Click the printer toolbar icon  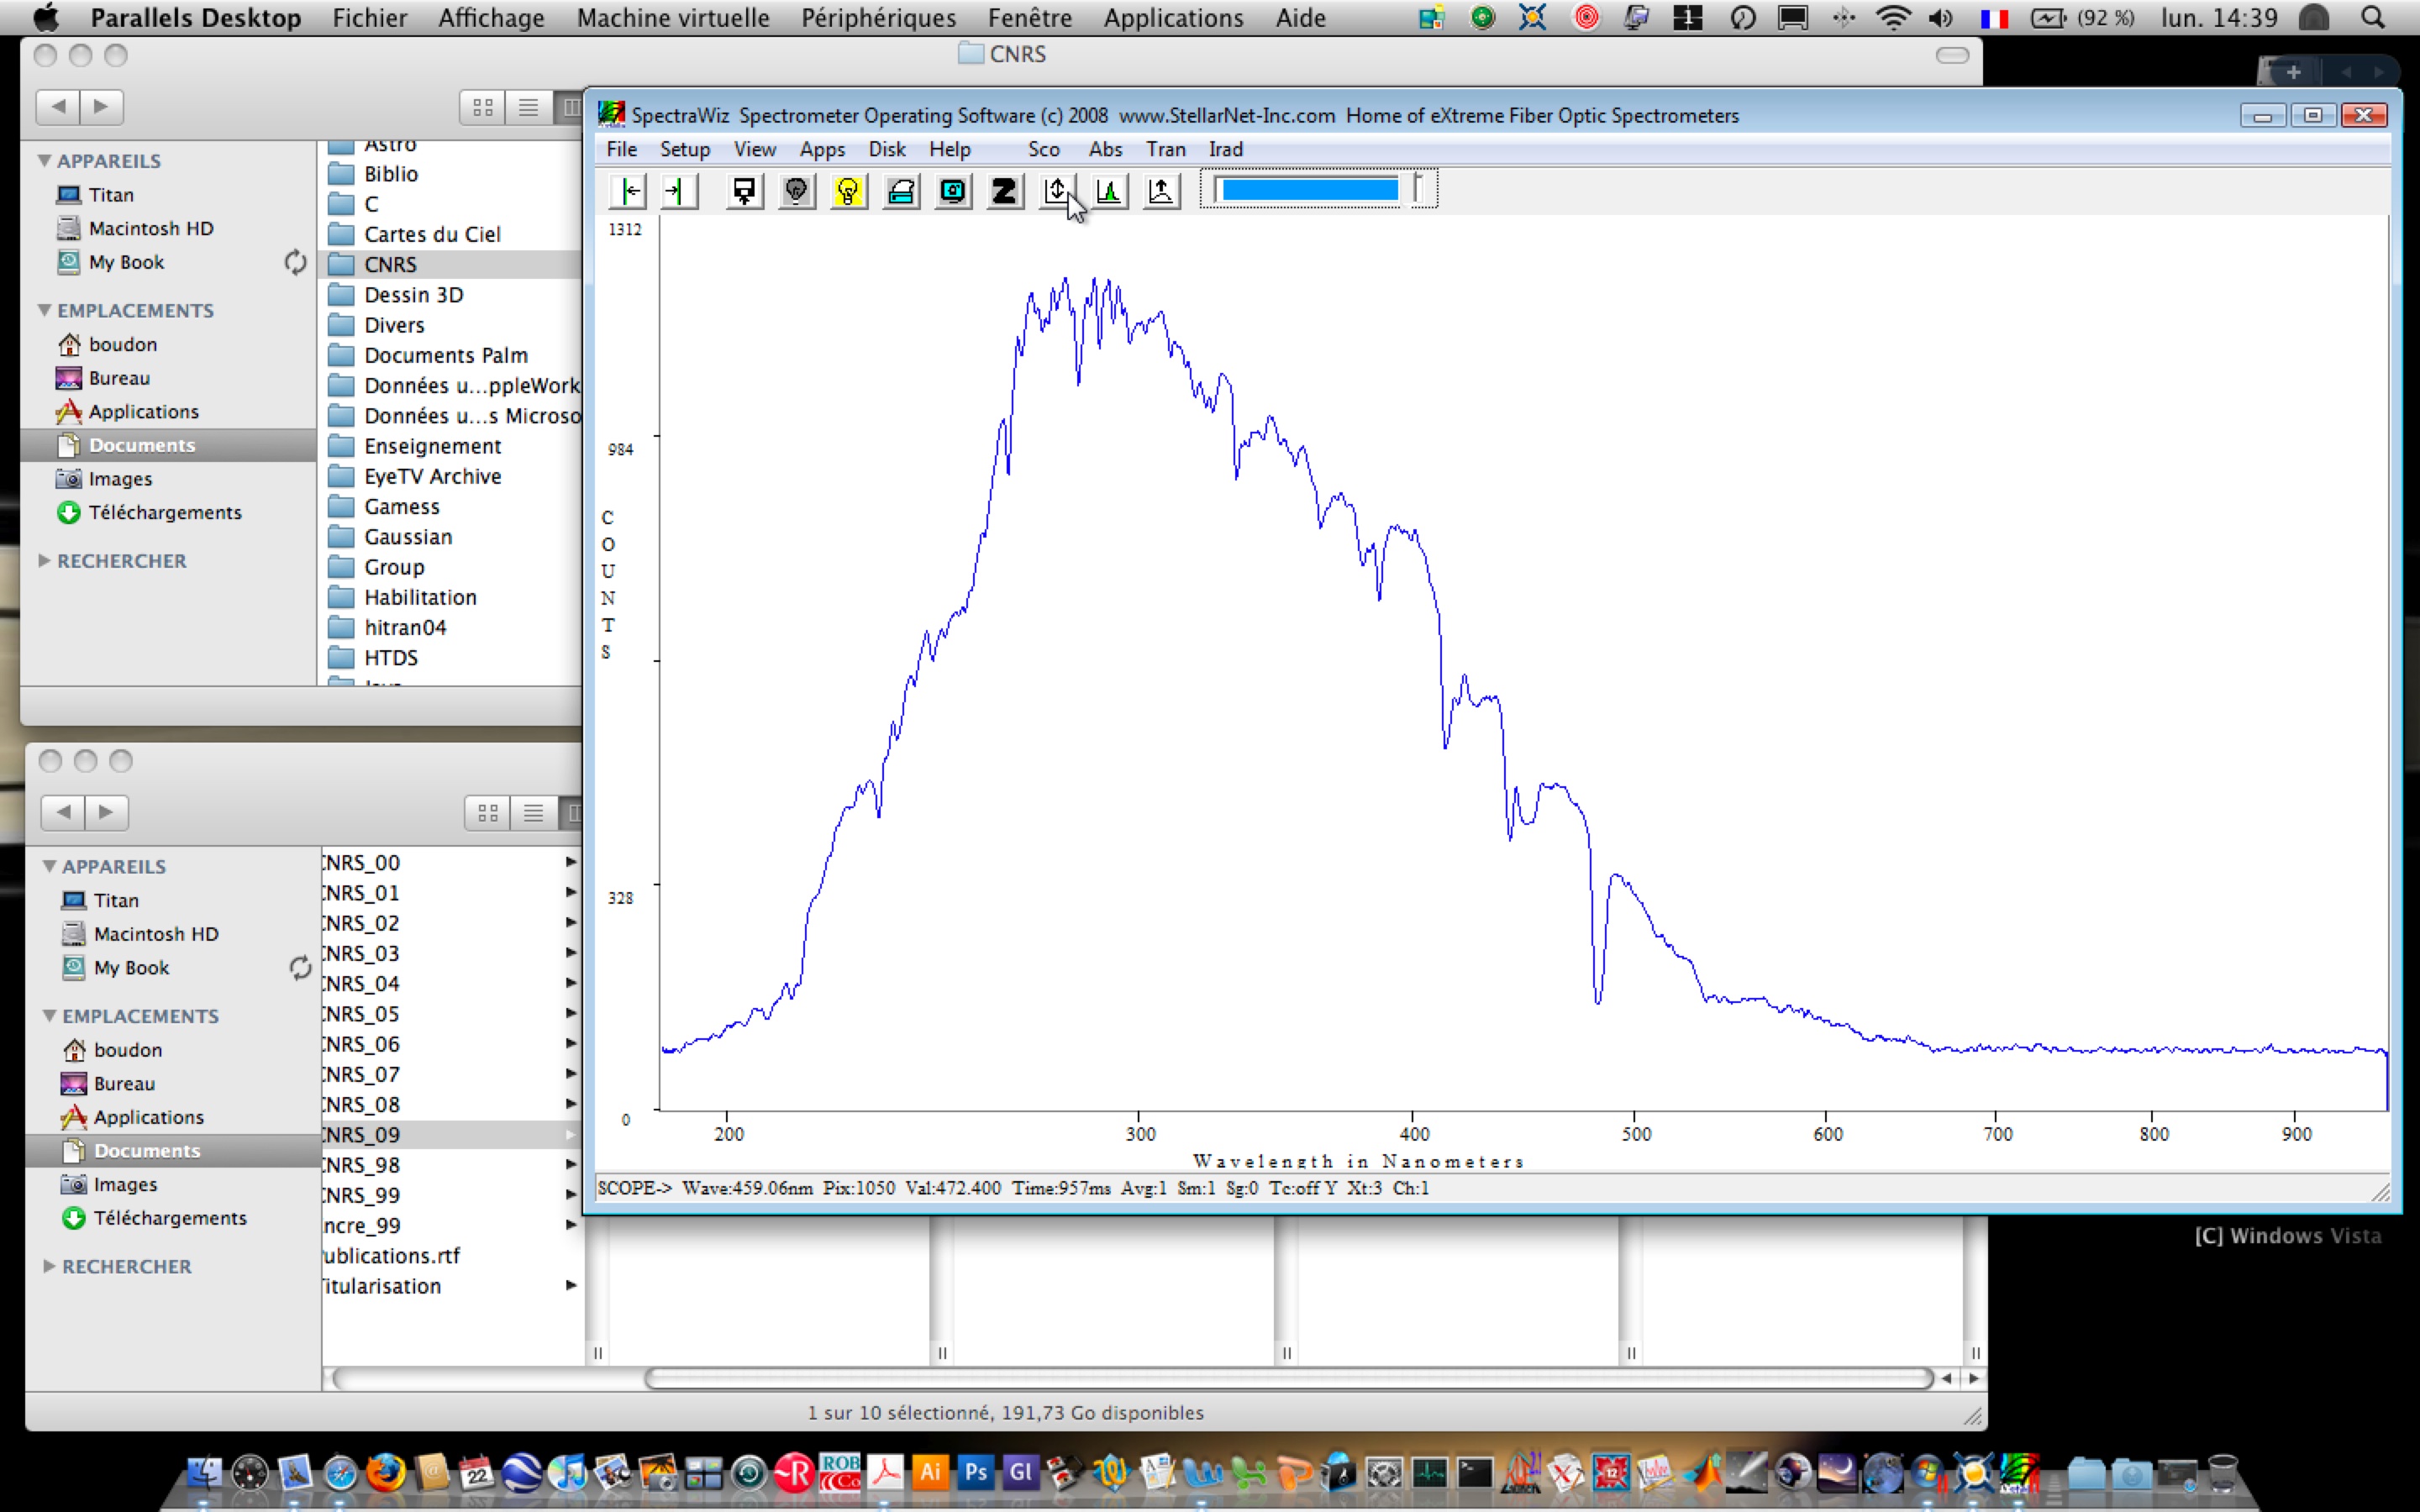coord(900,190)
